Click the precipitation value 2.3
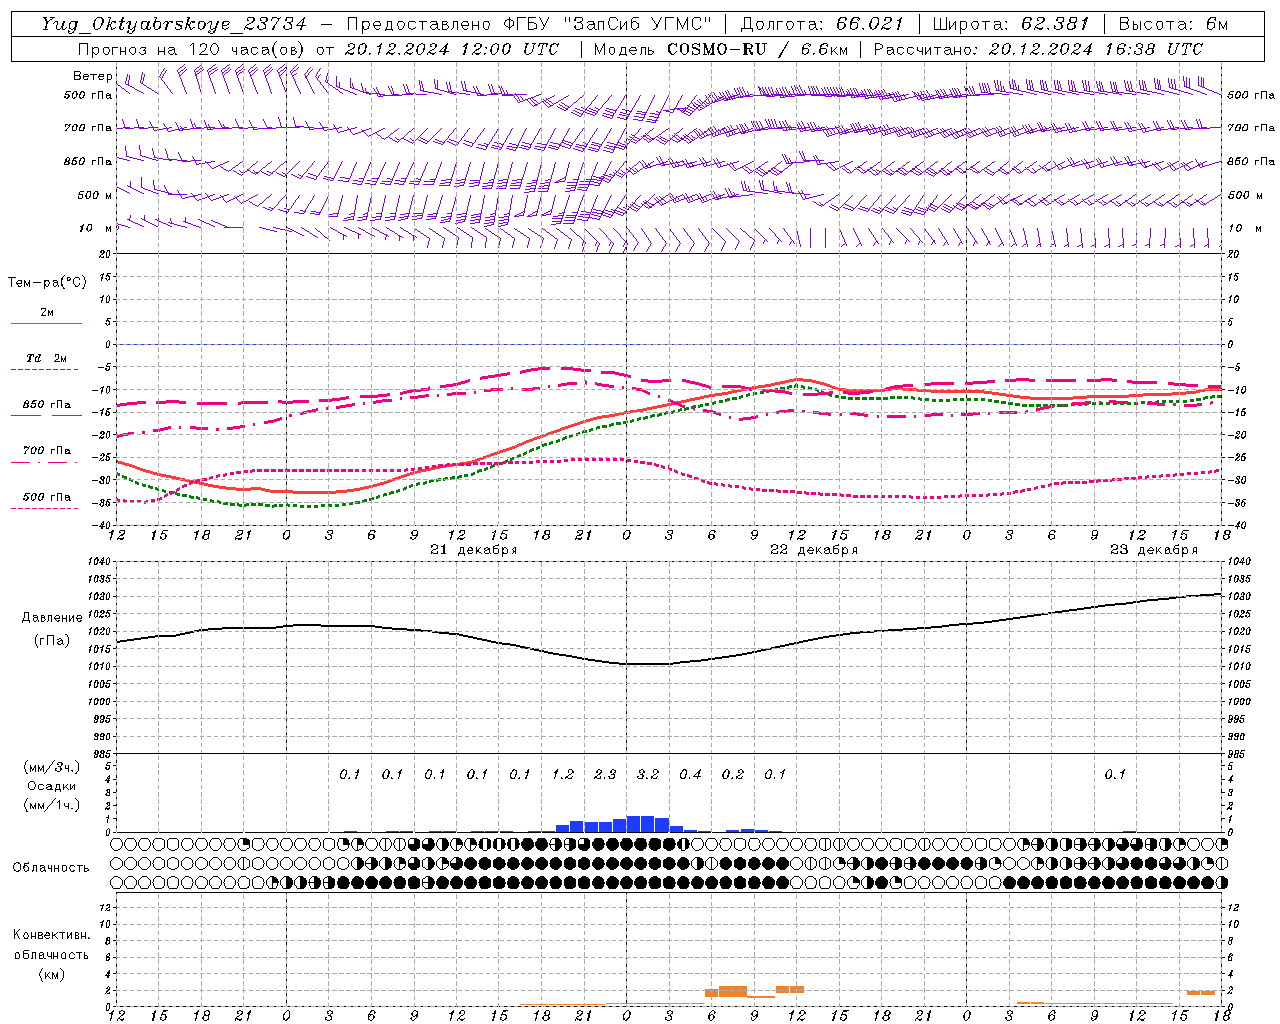Viewport: 1280px width, 1024px height. pos(605,774)
